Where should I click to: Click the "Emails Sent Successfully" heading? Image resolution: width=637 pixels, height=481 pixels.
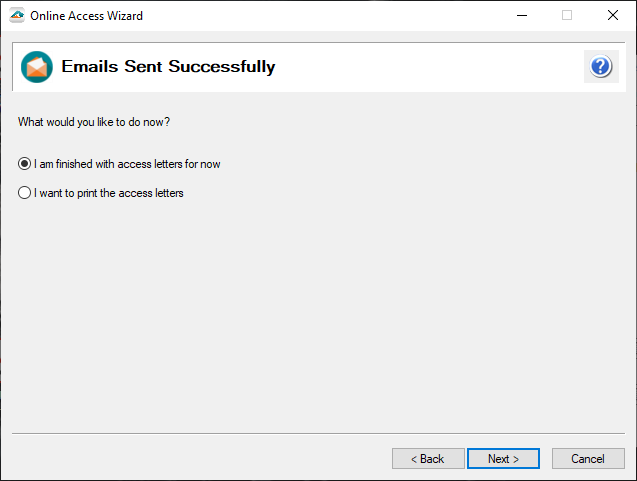168,67
